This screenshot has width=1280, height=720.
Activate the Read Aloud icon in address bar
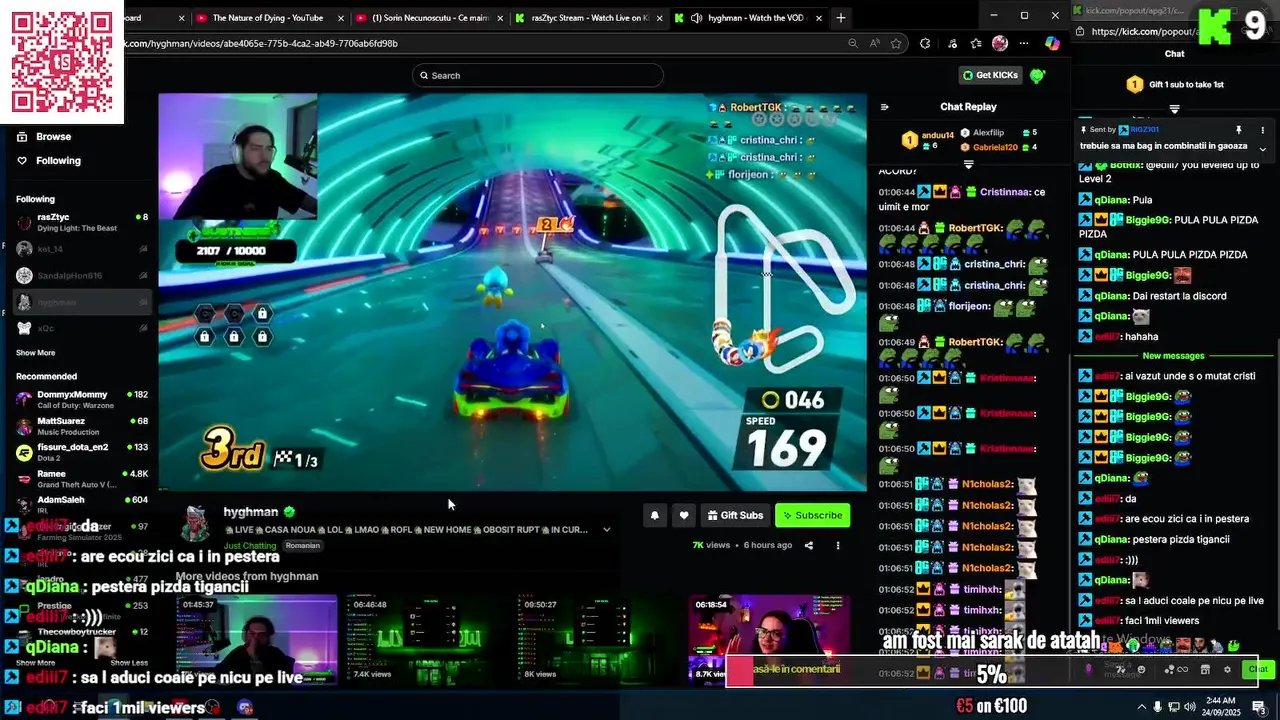click(874, 43)
